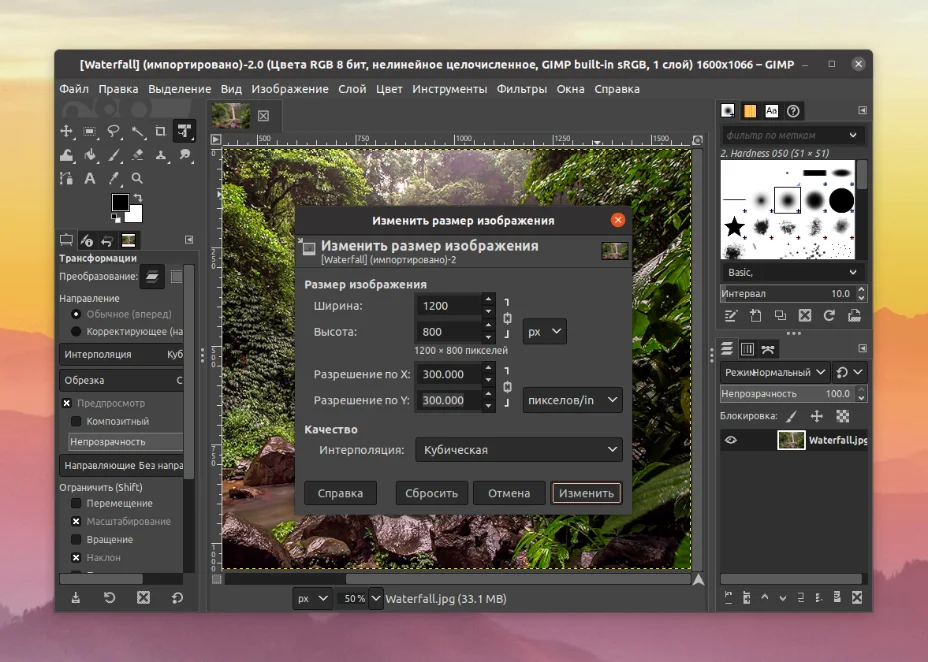928x662 pixels.
Task: Grab the Color Picker tool
Action: [x=115, y=178]
